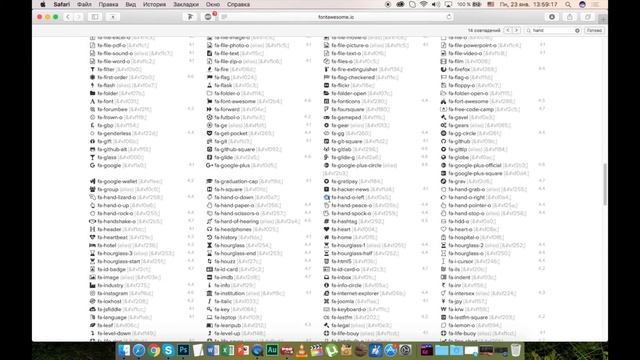Click the fa-instagram icon

[x=92, y=293]
